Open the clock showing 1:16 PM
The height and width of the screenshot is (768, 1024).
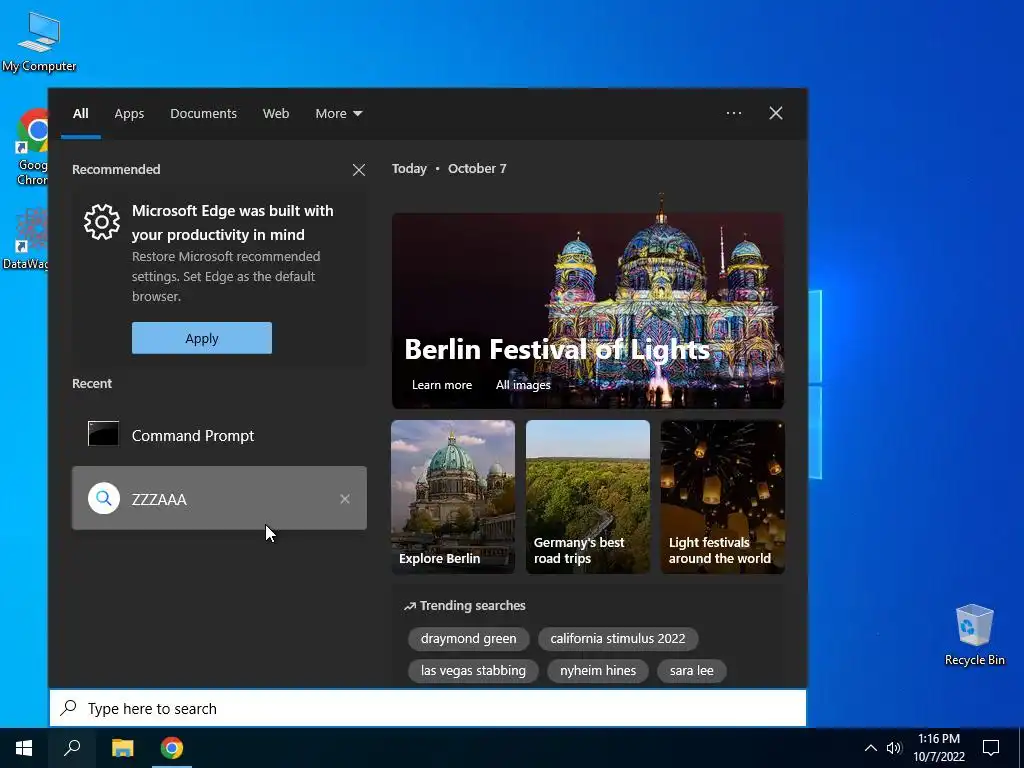coord(939,748)
